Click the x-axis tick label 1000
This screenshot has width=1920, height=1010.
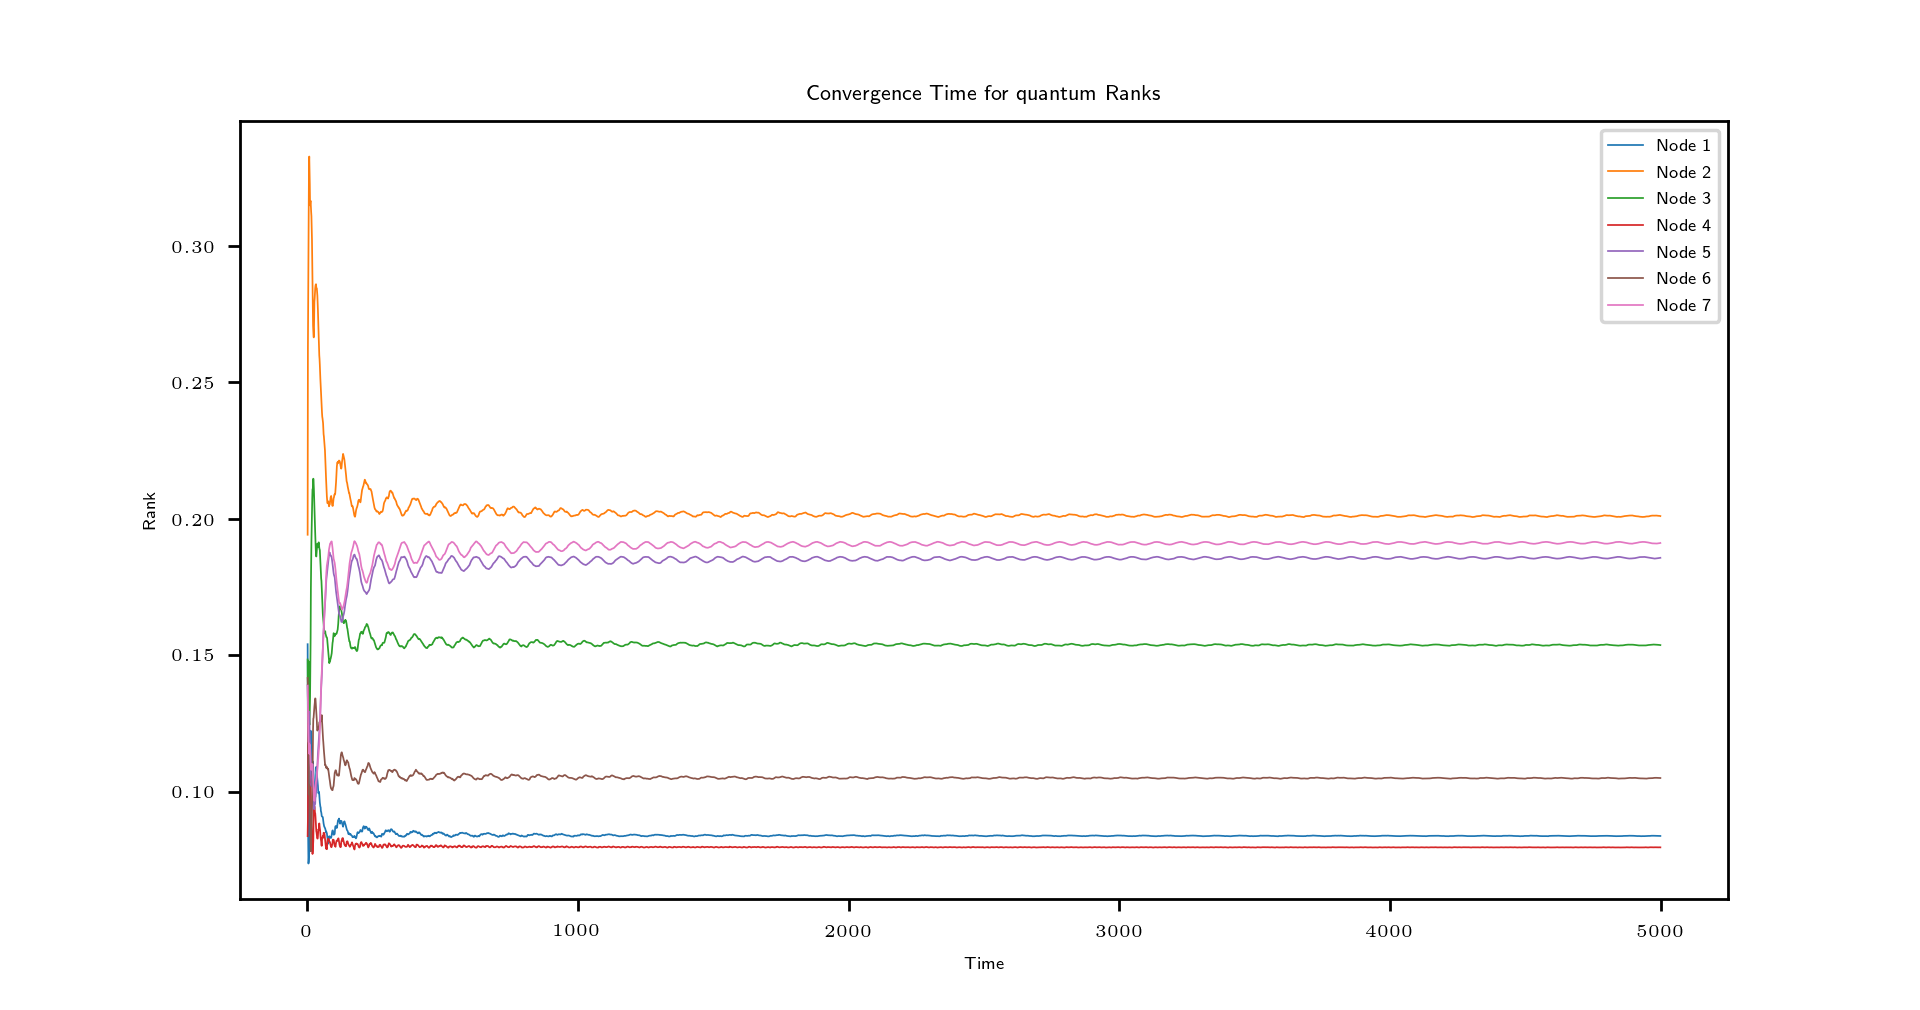[x=576, y=931]
